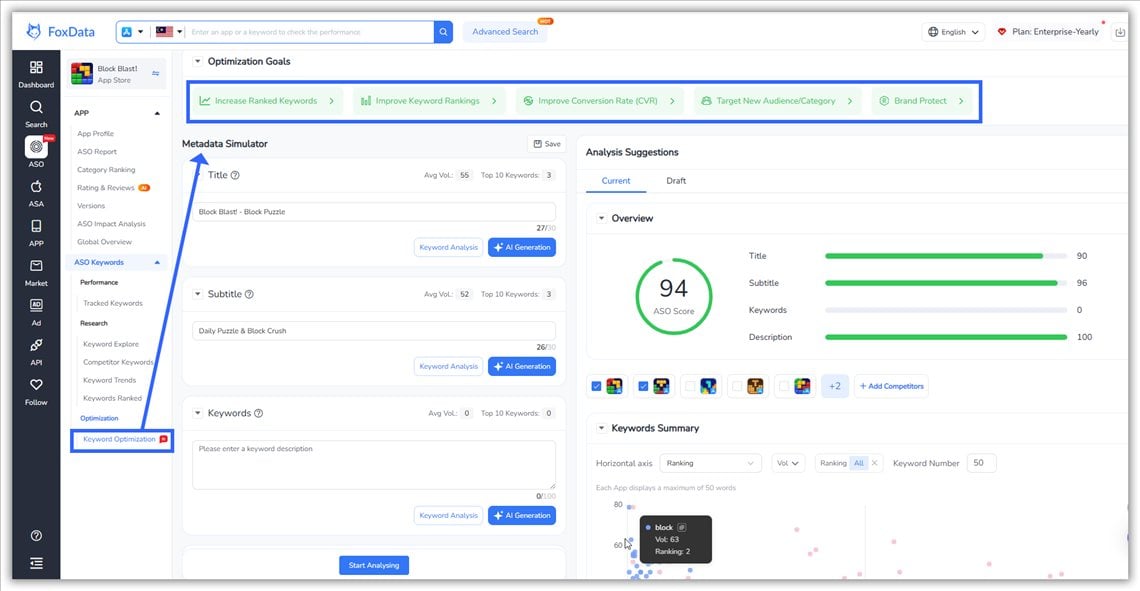Viewport: 1140px width, 591px height.
Task: Click the Subtitle help icon
Action: 249,294
